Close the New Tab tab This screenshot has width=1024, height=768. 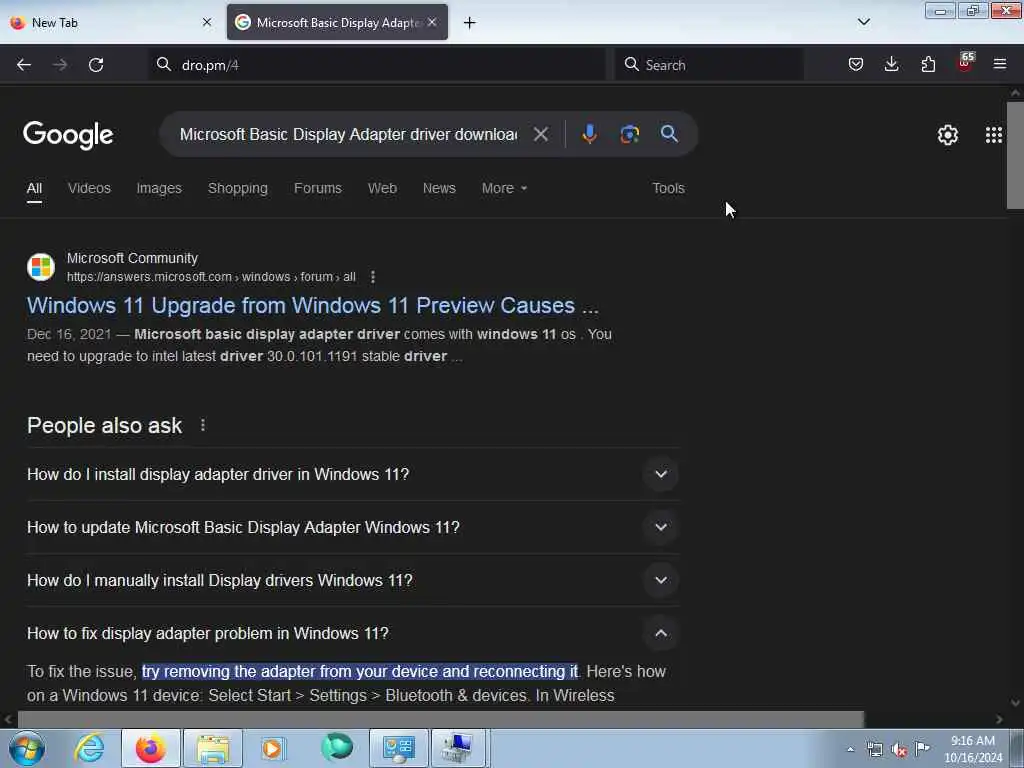tap(207, 22)
